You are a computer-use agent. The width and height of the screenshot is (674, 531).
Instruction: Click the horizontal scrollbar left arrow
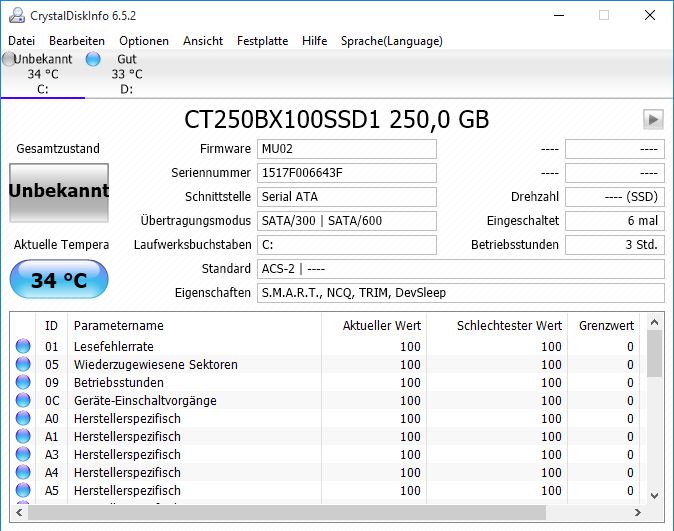[x=19, y=513]
